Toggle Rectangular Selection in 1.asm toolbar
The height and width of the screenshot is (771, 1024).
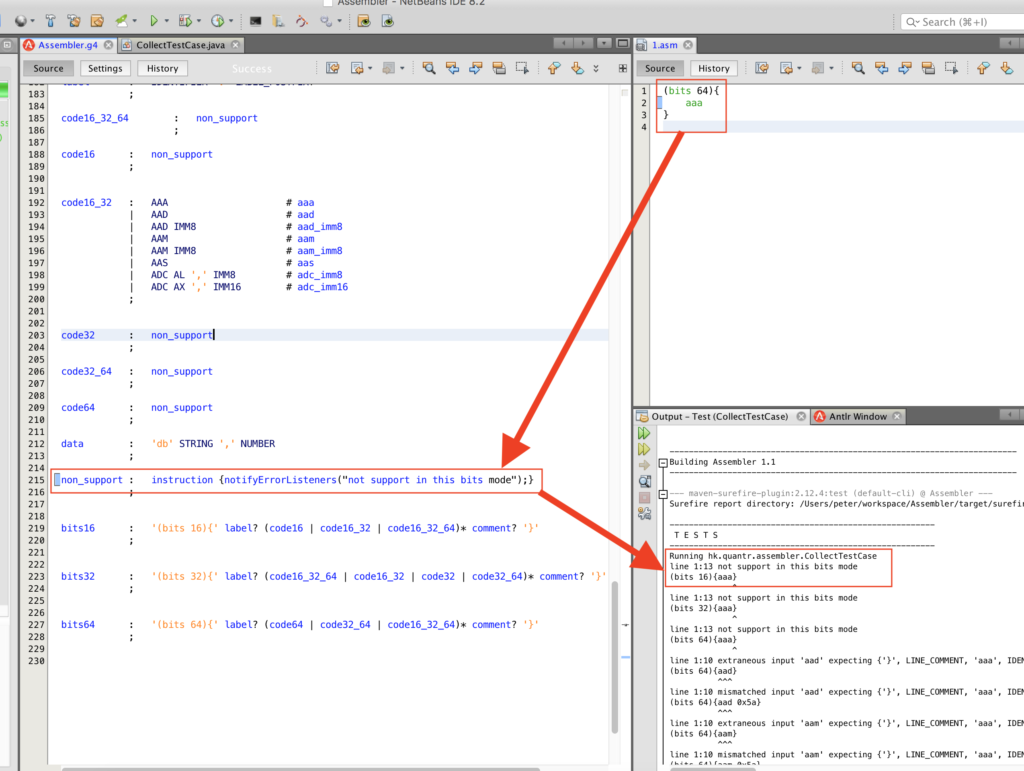952,68
